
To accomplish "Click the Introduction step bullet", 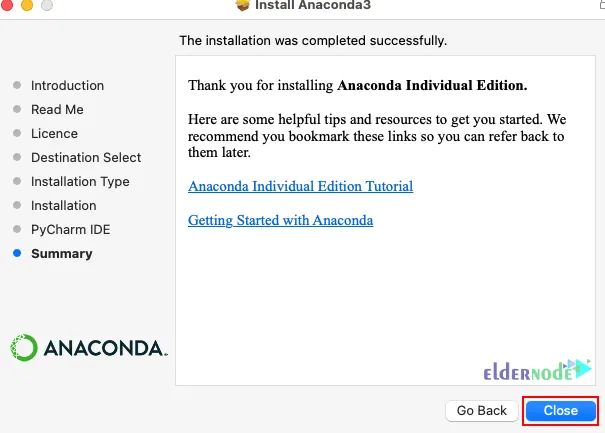I will coord(17,85).
